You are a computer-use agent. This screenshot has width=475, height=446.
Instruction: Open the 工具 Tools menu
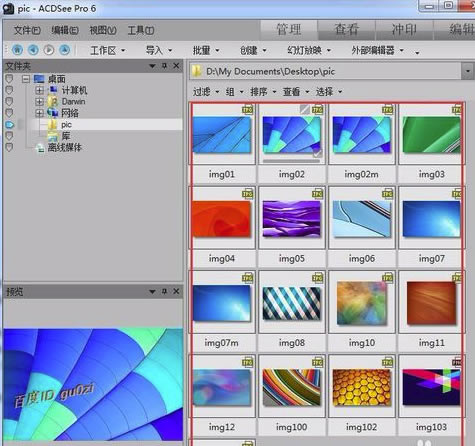coord(141,30)
